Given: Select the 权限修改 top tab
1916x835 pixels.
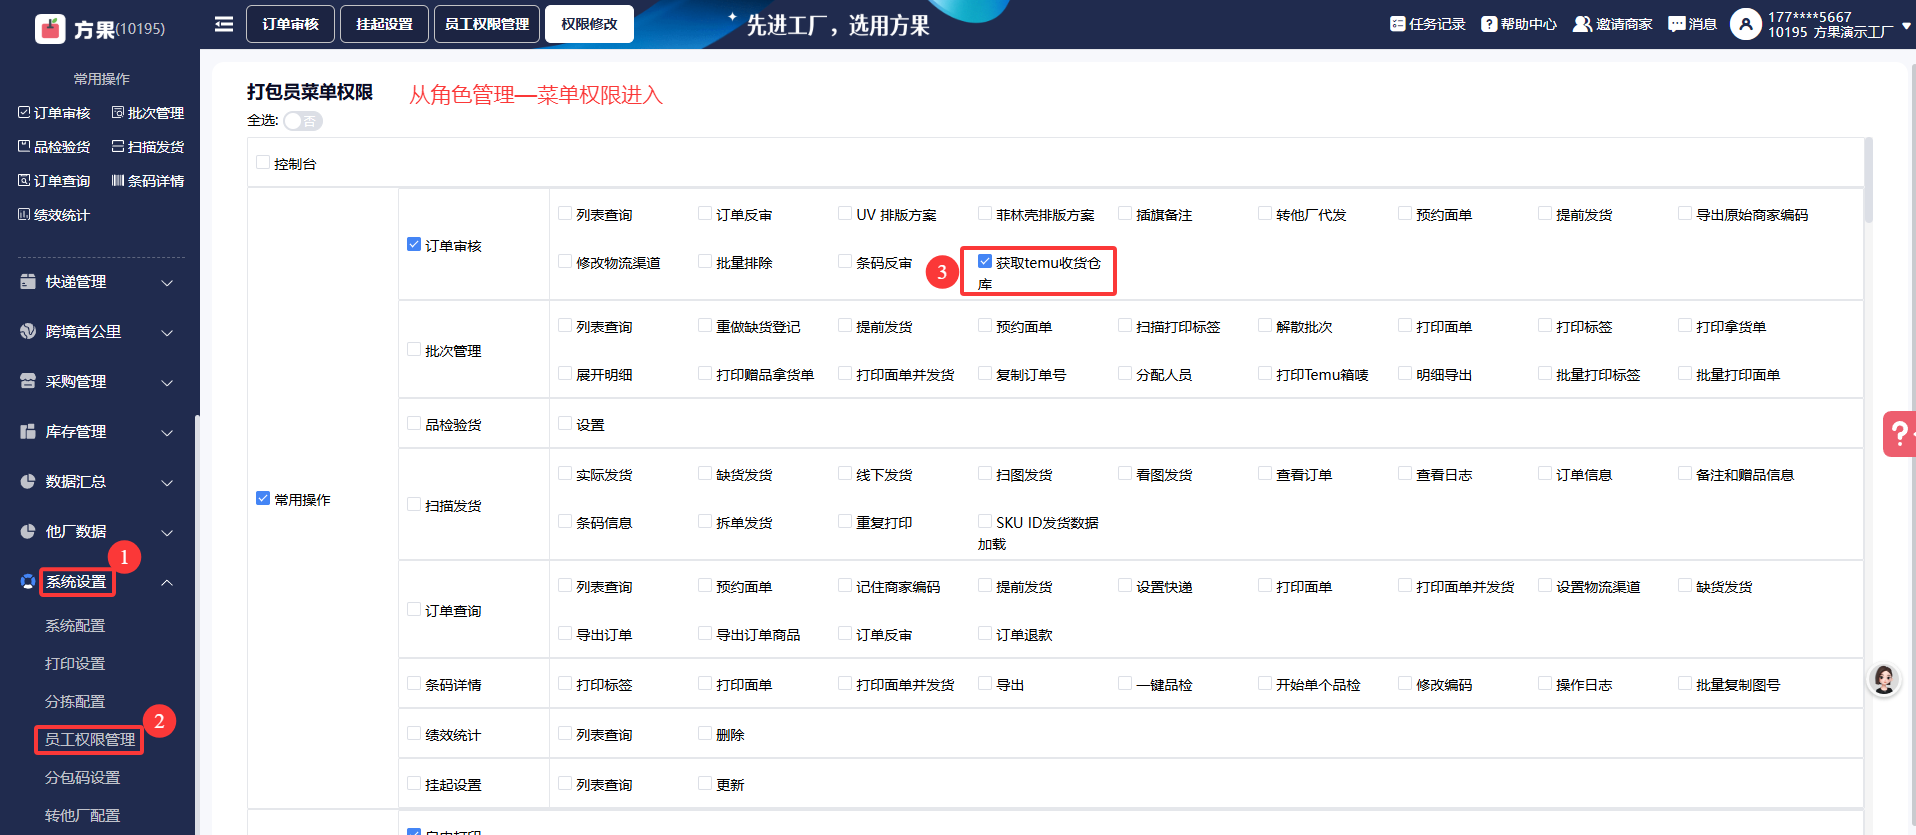Looking at the screenshot, I should pyautogui.click(x=589, y=24).
